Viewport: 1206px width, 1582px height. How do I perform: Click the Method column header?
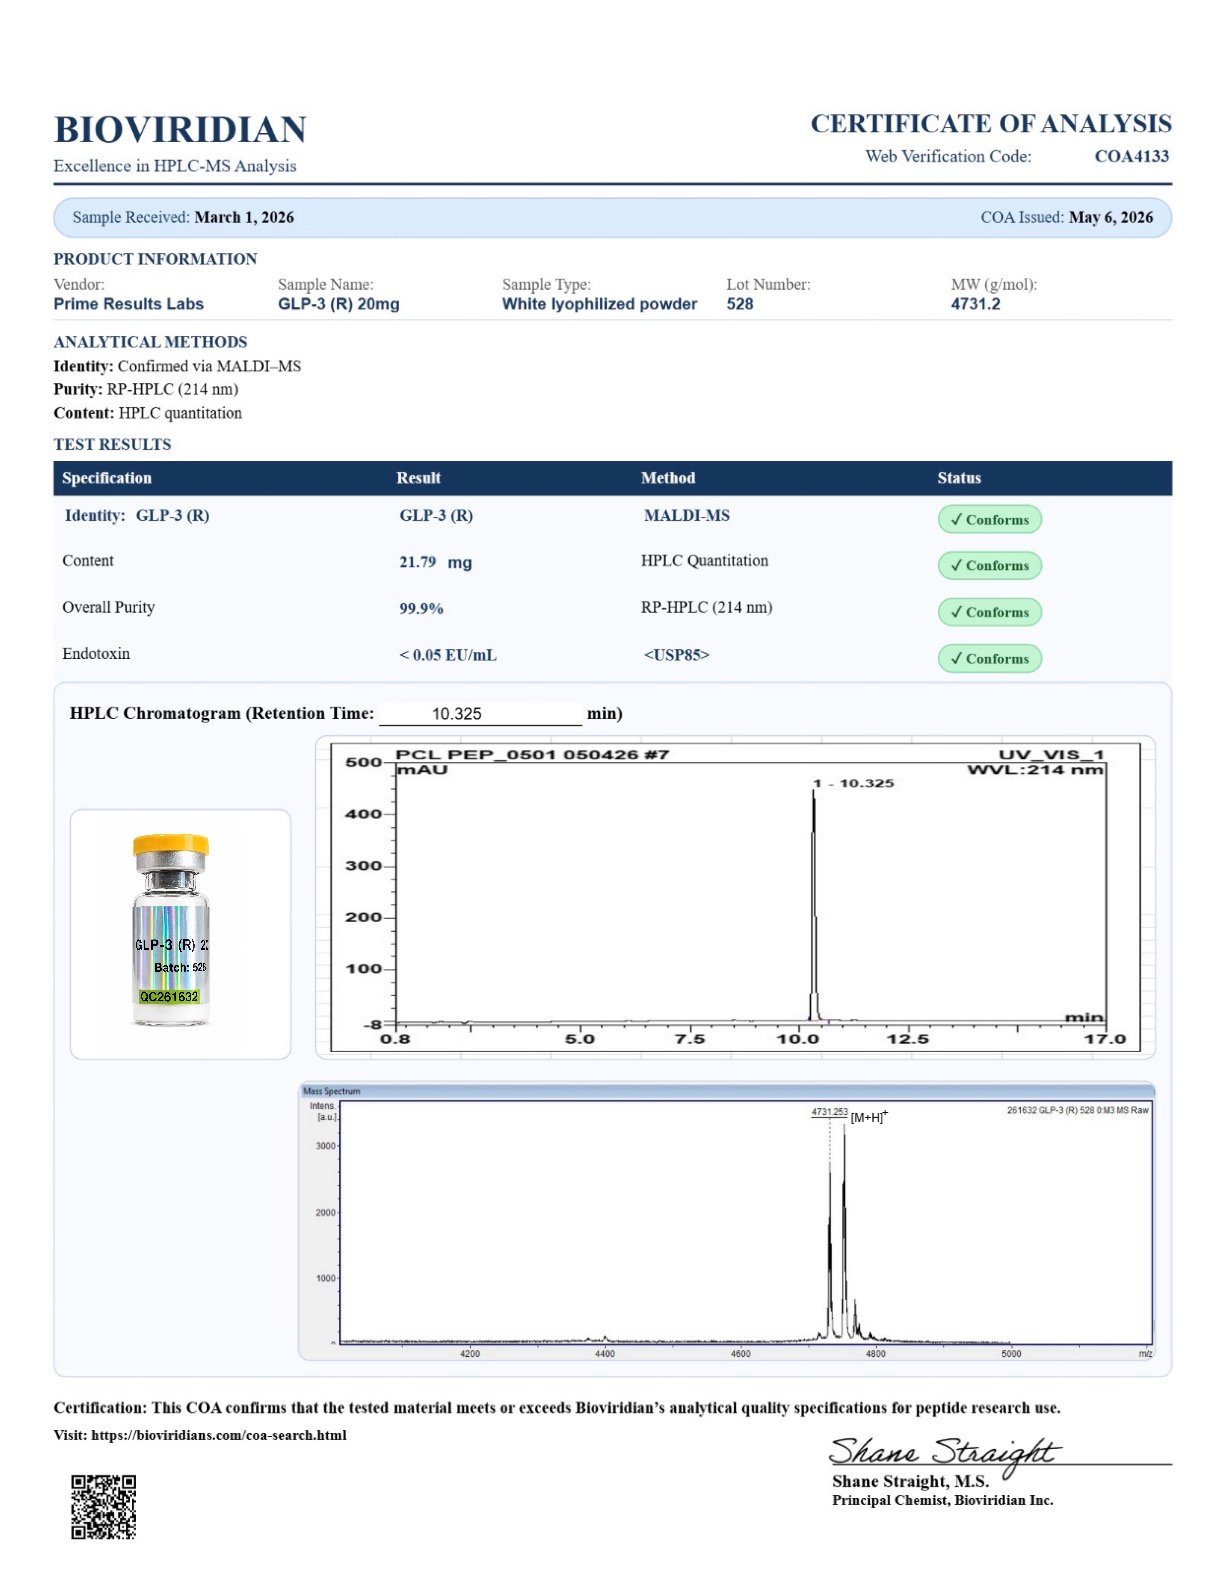click(x=668, y=478)
